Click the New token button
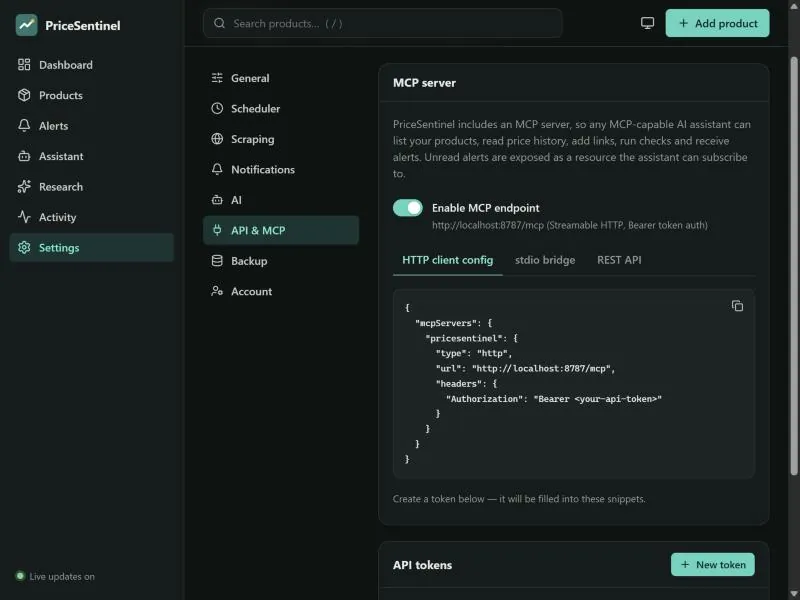The image size is (800, 600). click(x=713, y=565)
